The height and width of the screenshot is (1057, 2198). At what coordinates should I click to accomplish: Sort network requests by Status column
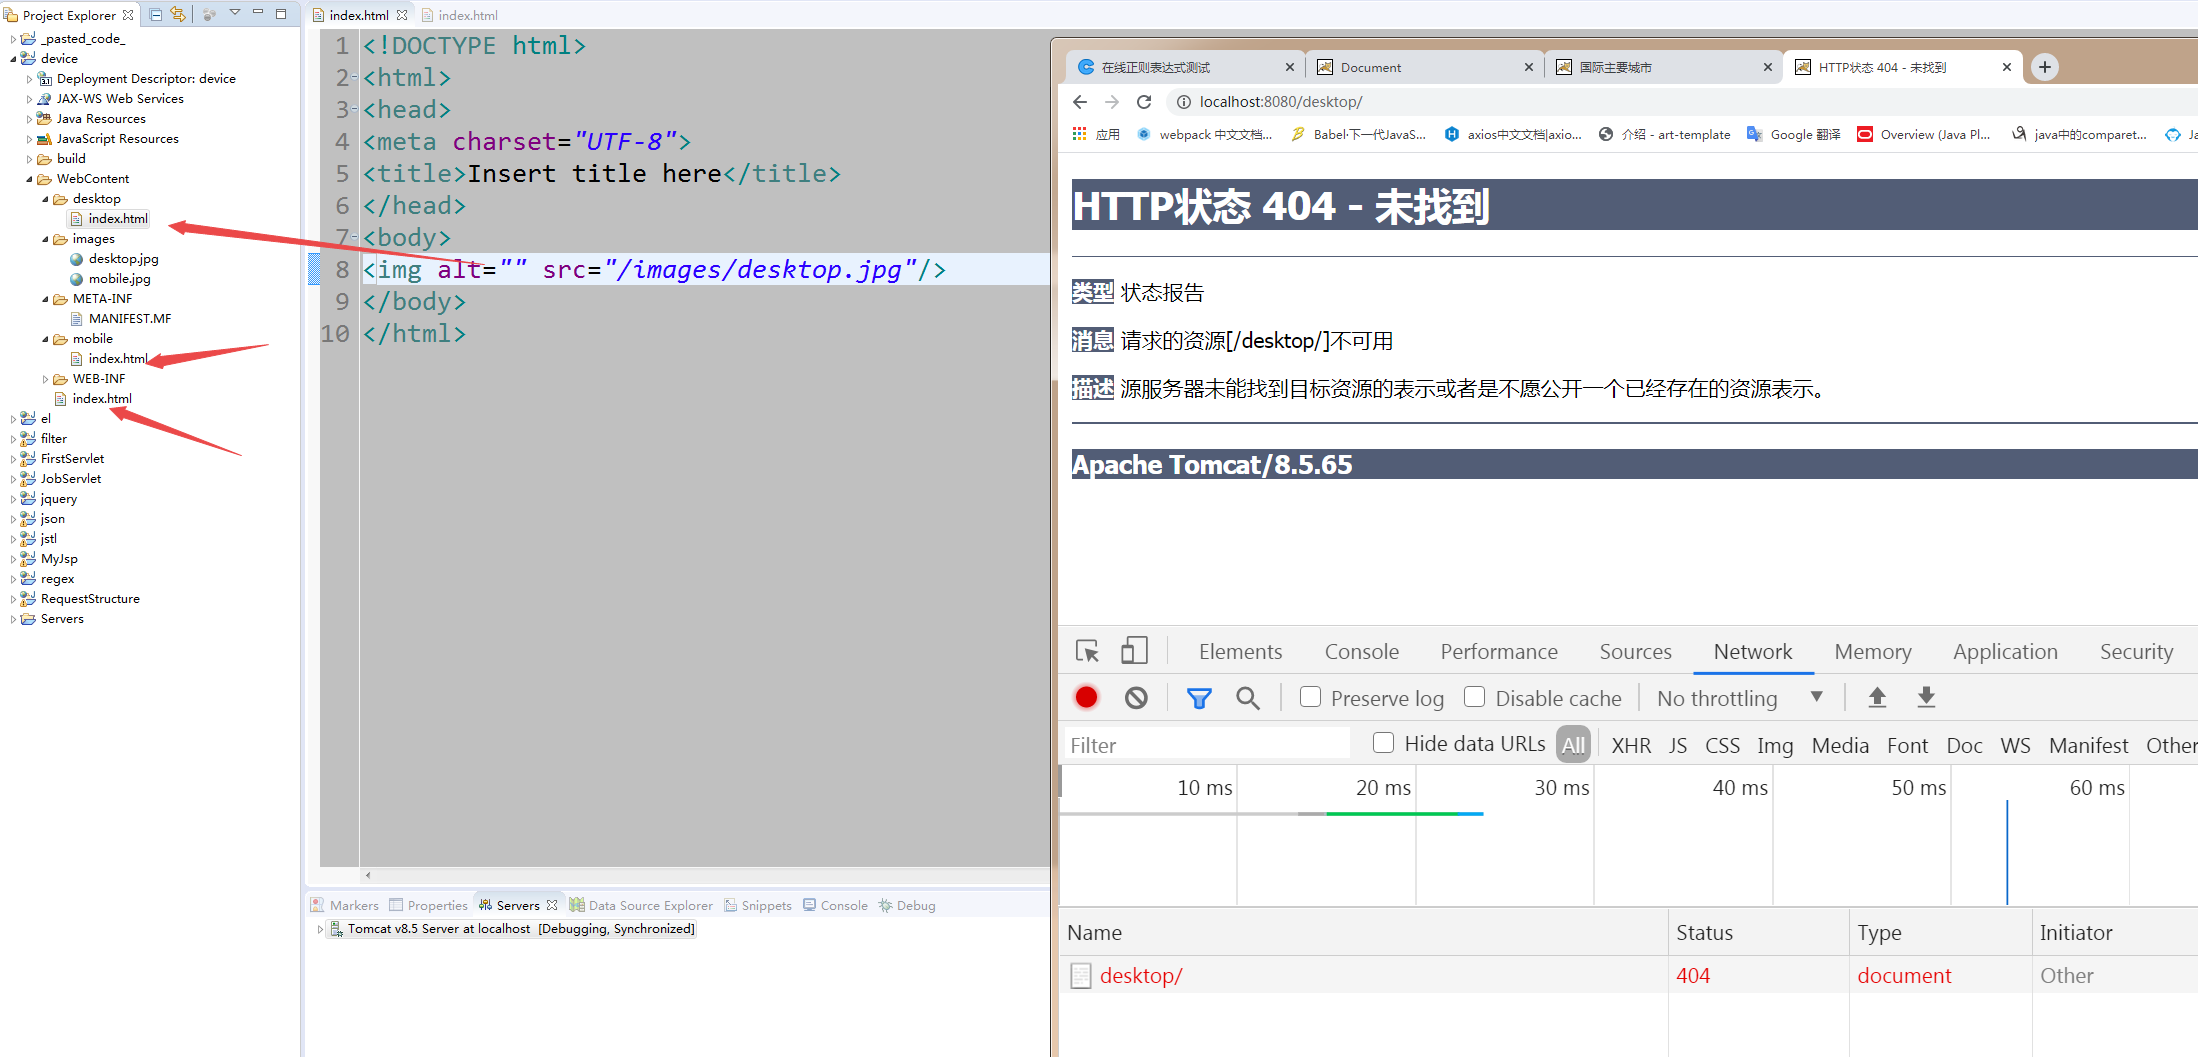point(1704,932)
